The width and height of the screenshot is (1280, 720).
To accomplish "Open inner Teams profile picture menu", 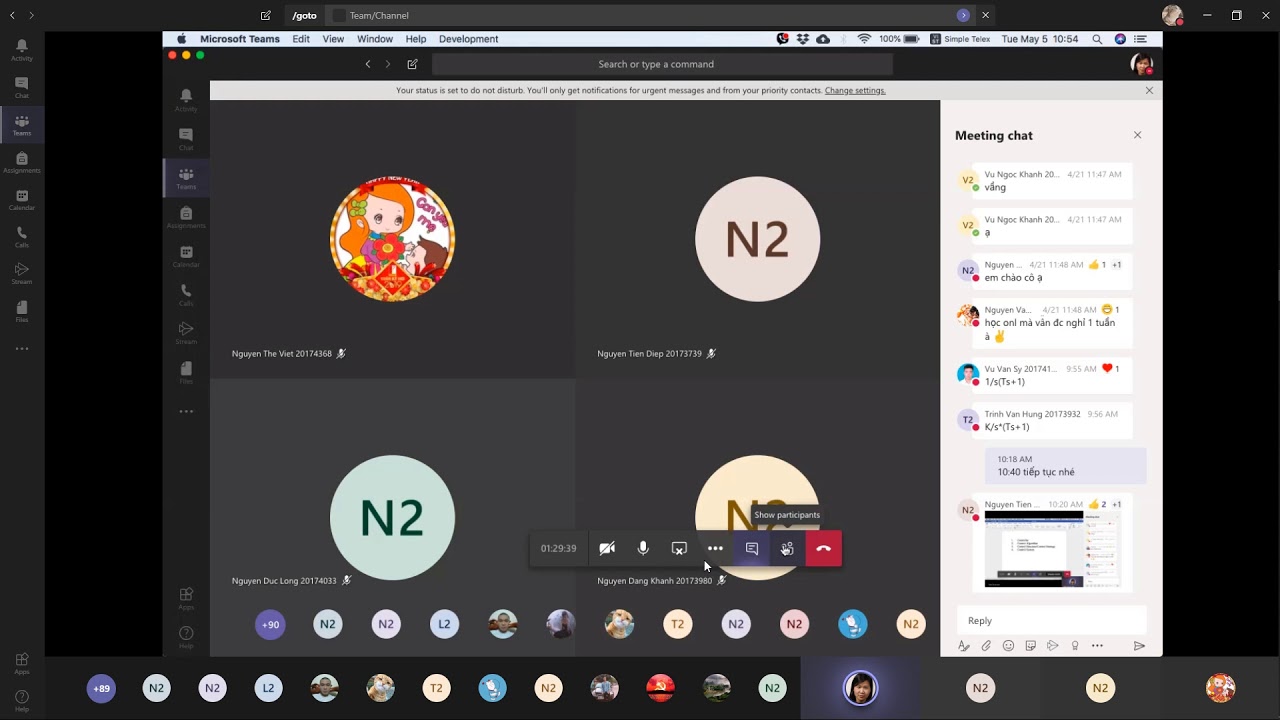I will [x=1141, y=64].
